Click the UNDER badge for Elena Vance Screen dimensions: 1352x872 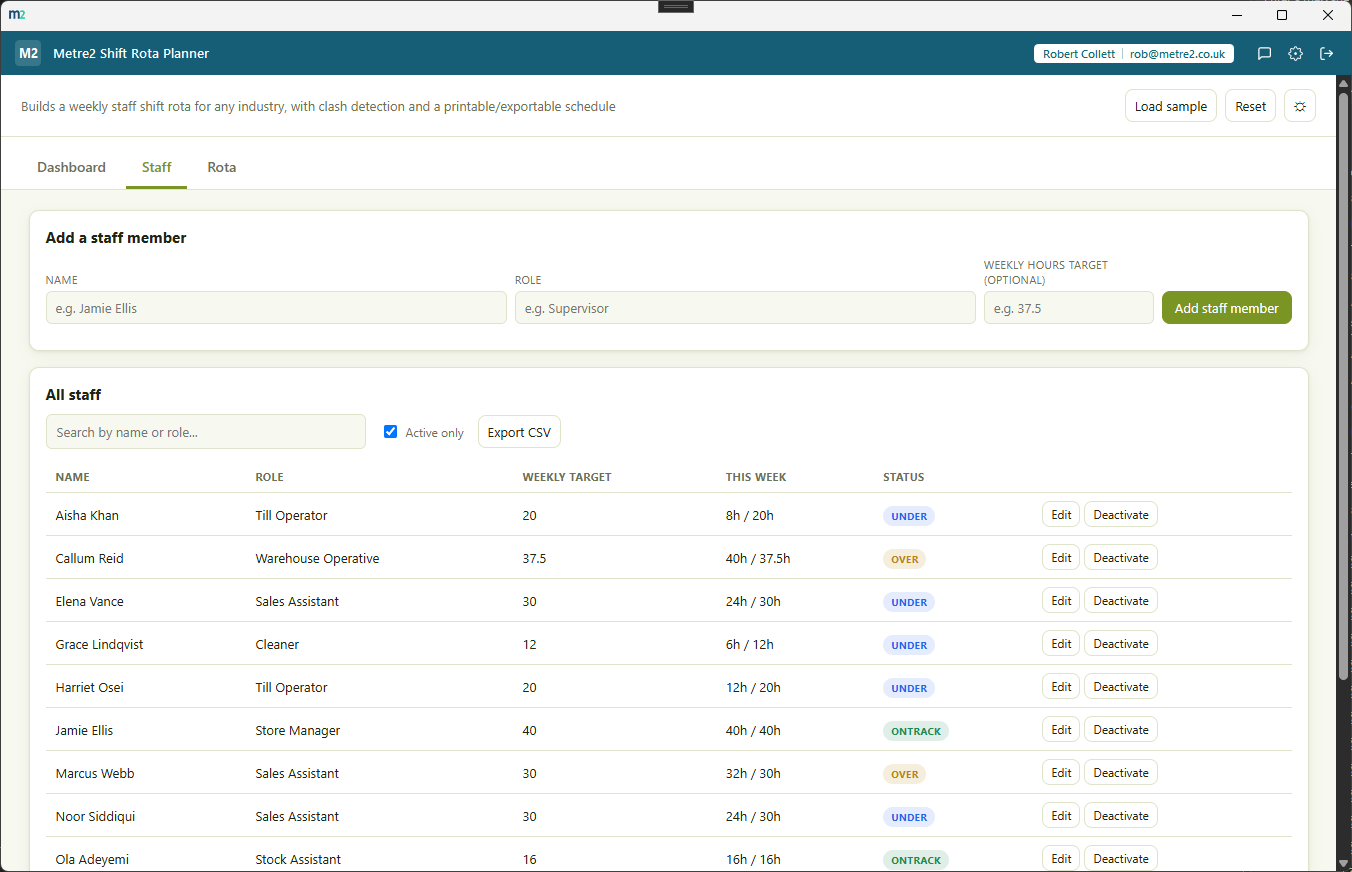tap(908, 602)
